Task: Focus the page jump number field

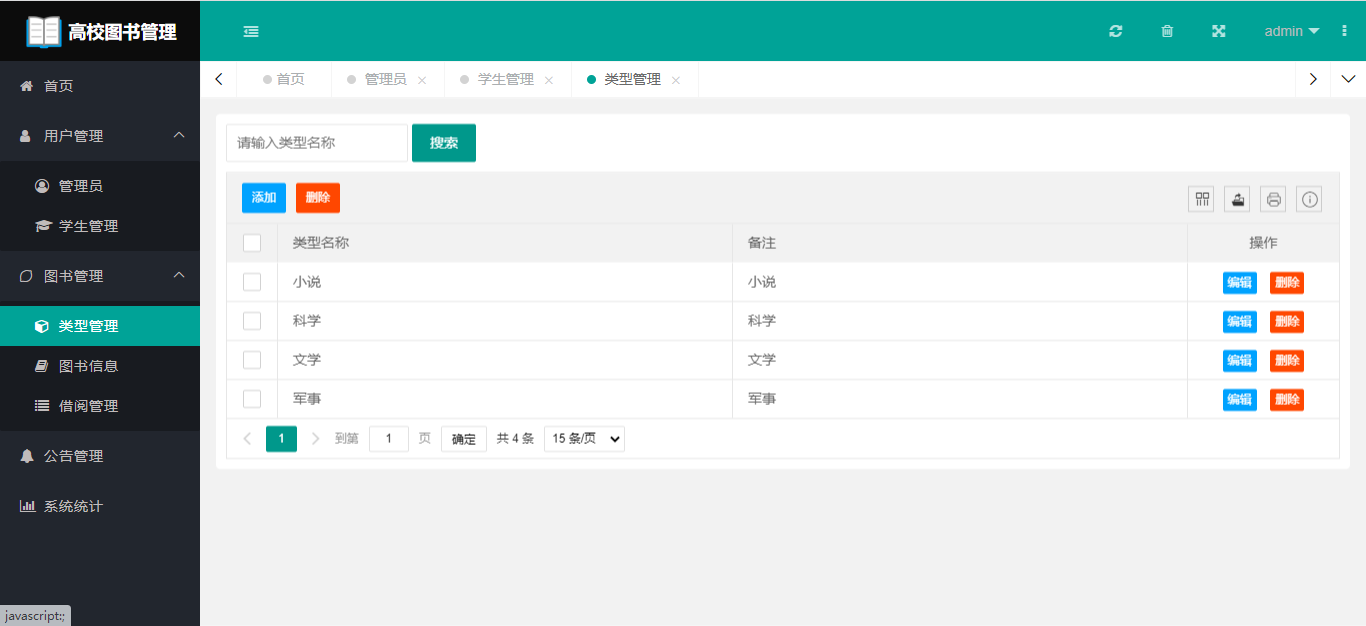Action: tap(389, 439)
